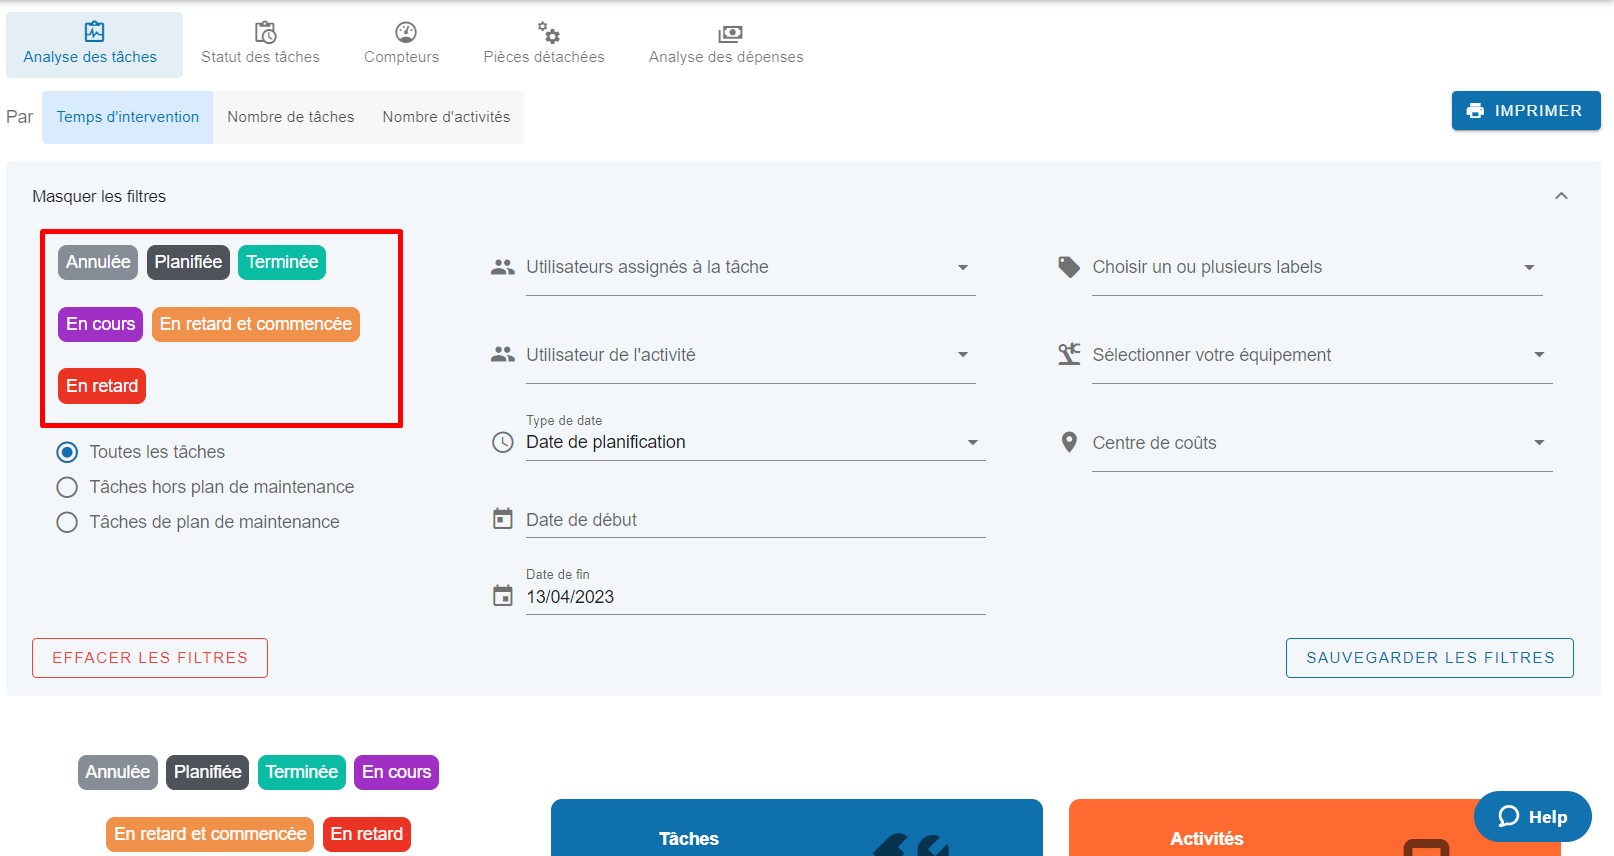Image resolution: width=1614 pixels, height=856 pixels.
Task: Click the Date de début field
Action: (755, 520)
